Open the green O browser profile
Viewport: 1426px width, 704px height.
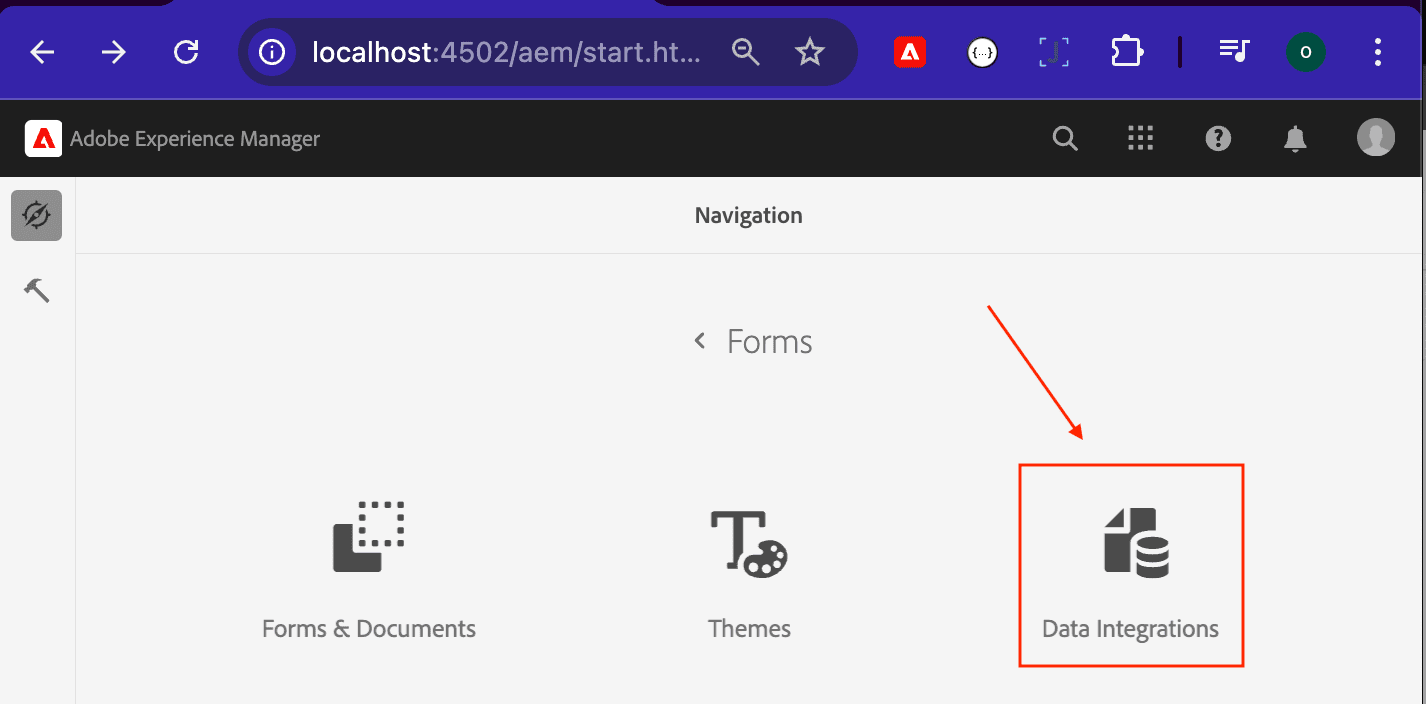pos(1306,52)
